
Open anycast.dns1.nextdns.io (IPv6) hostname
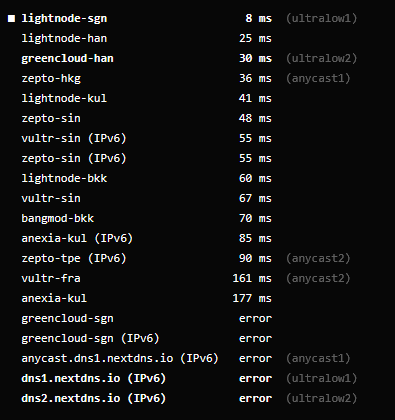120,358
